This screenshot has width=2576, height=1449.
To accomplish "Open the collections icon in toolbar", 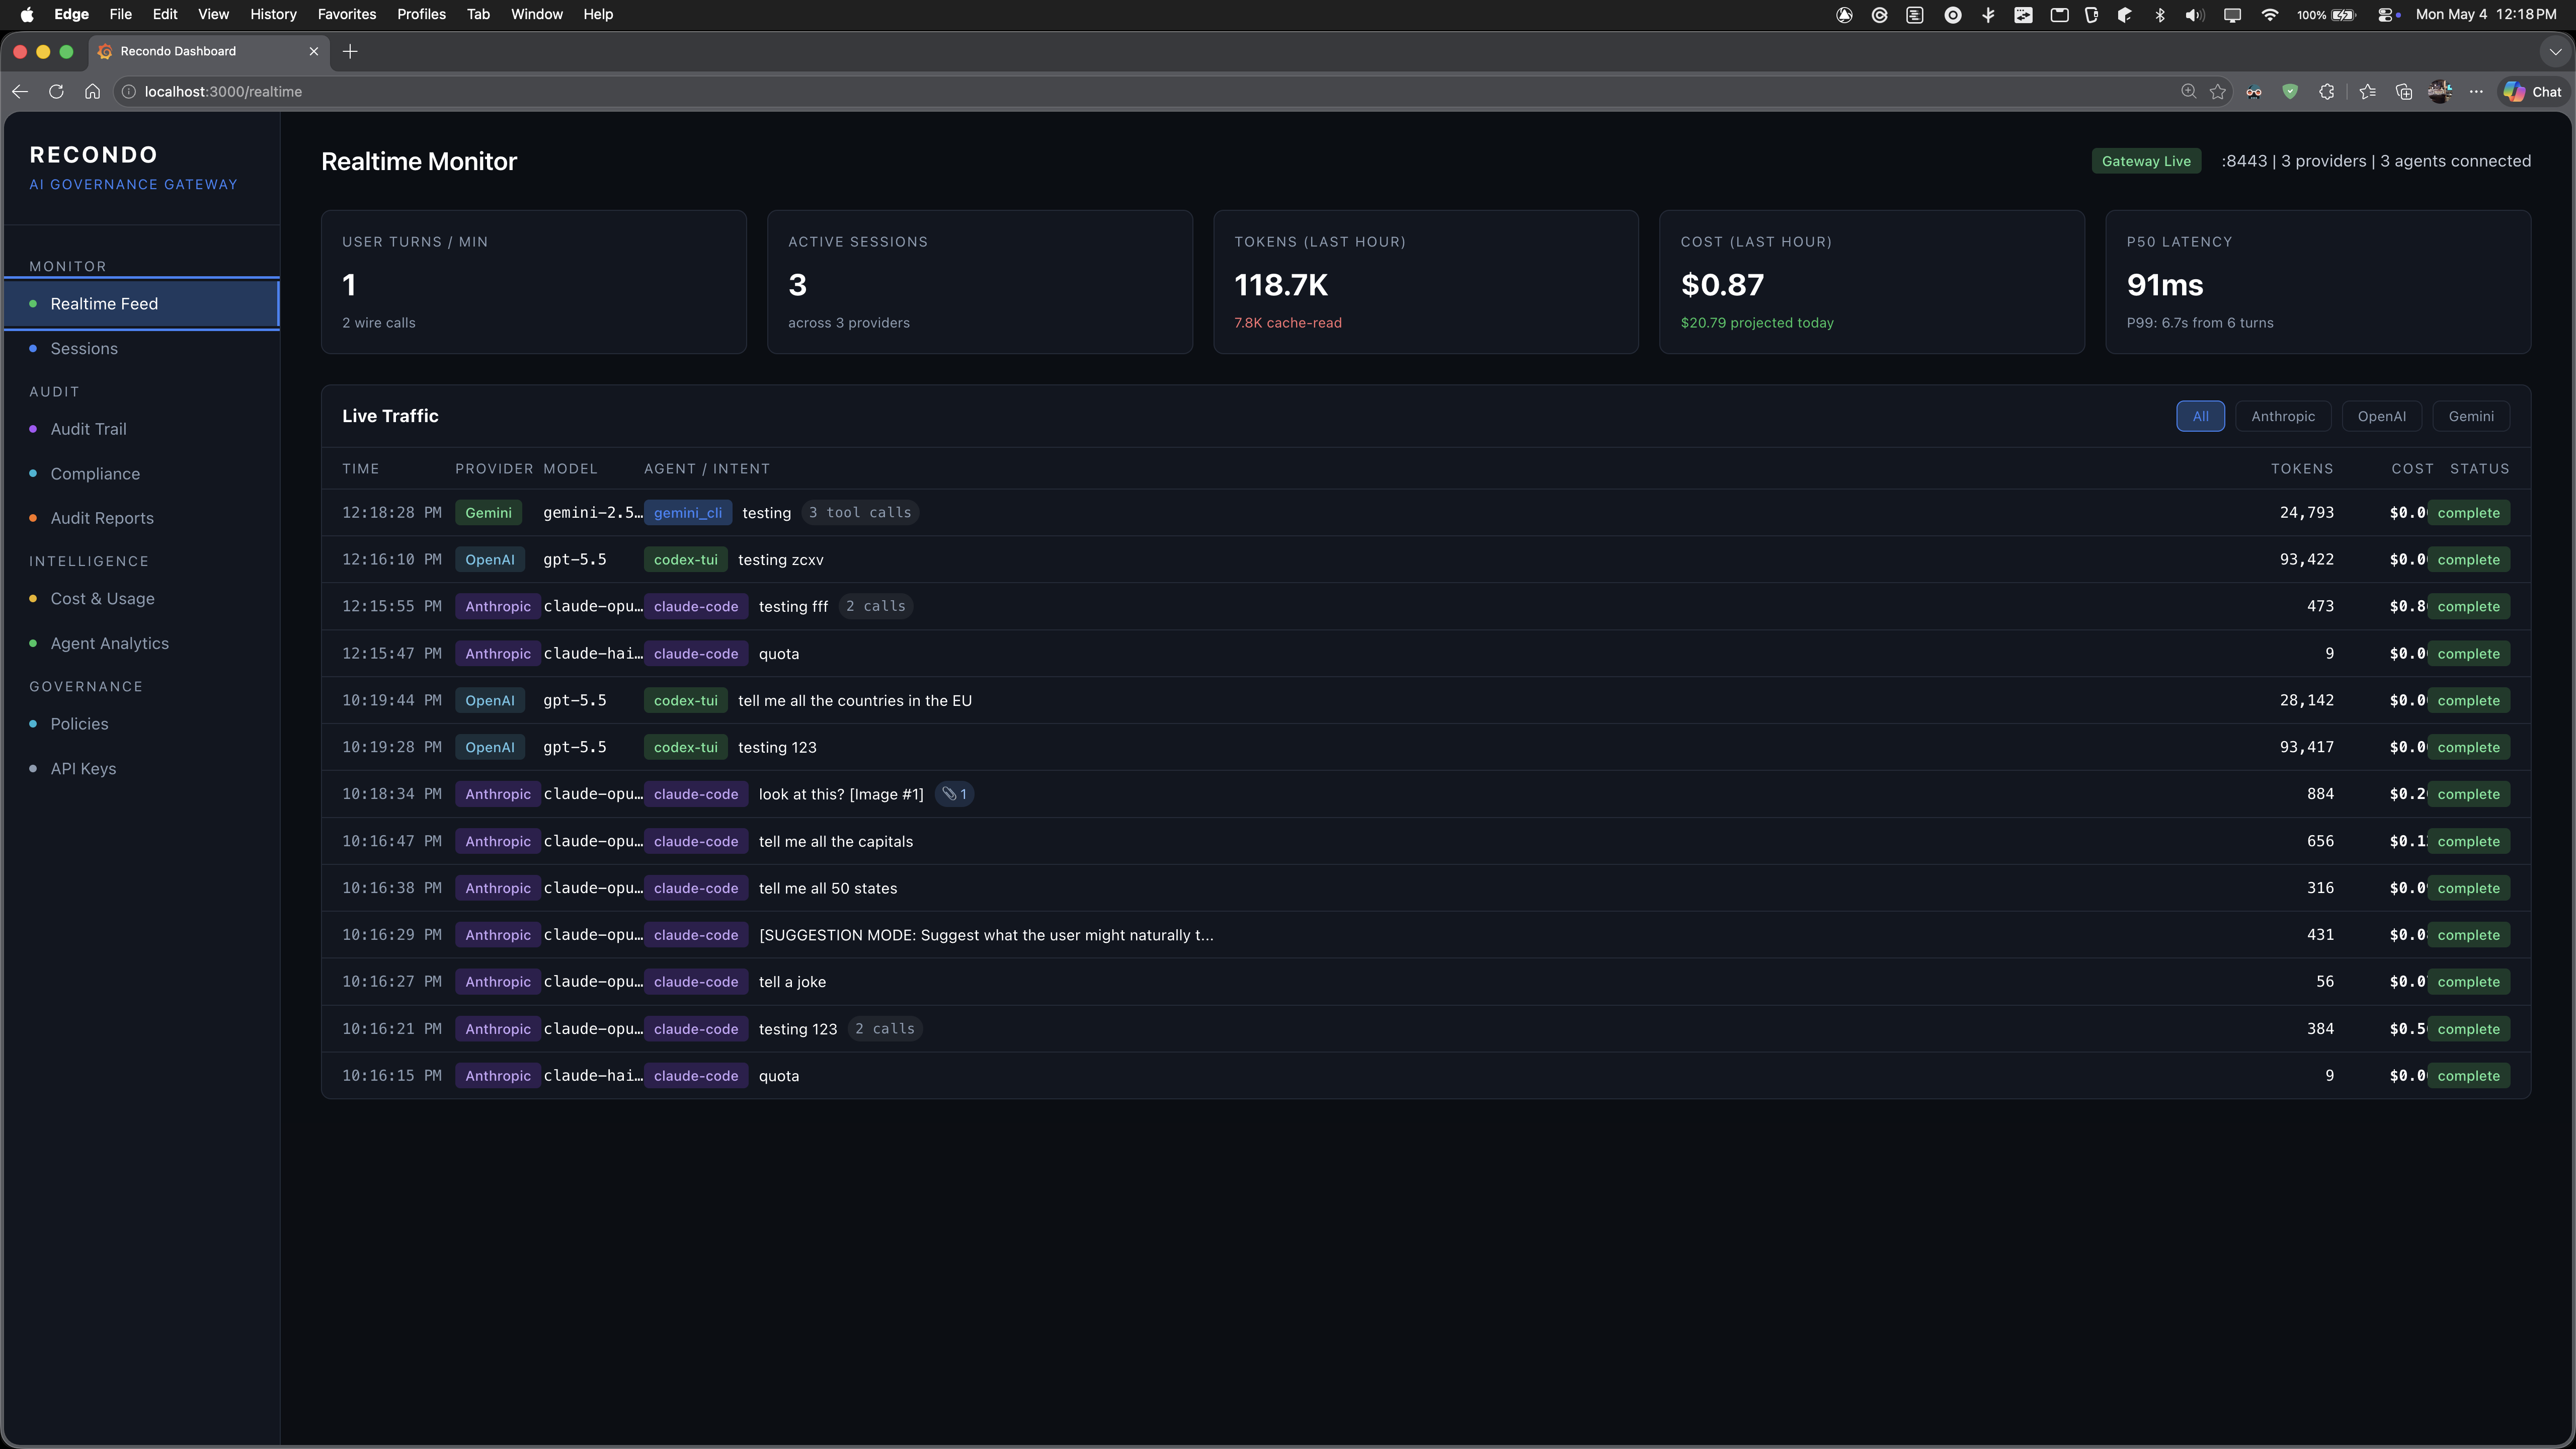I will pyautogui.click(x=2404, y=91).
